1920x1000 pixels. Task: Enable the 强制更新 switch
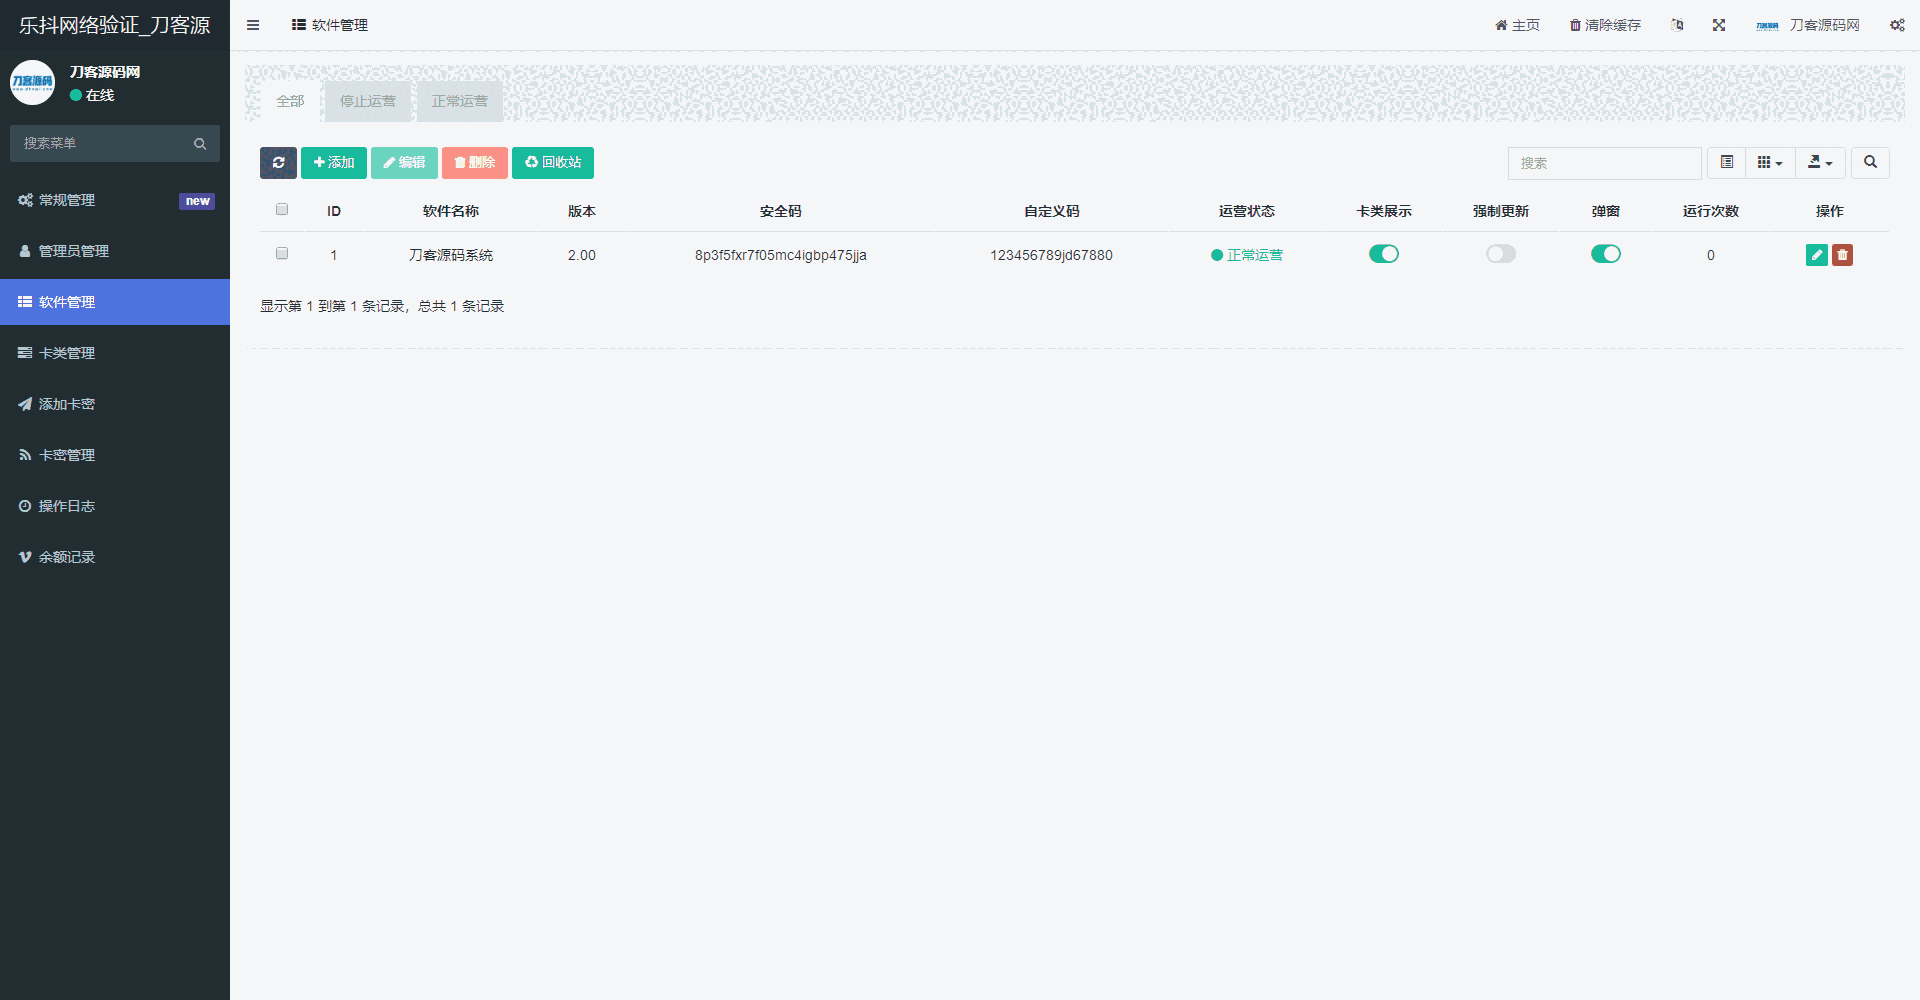[1501, 254]
